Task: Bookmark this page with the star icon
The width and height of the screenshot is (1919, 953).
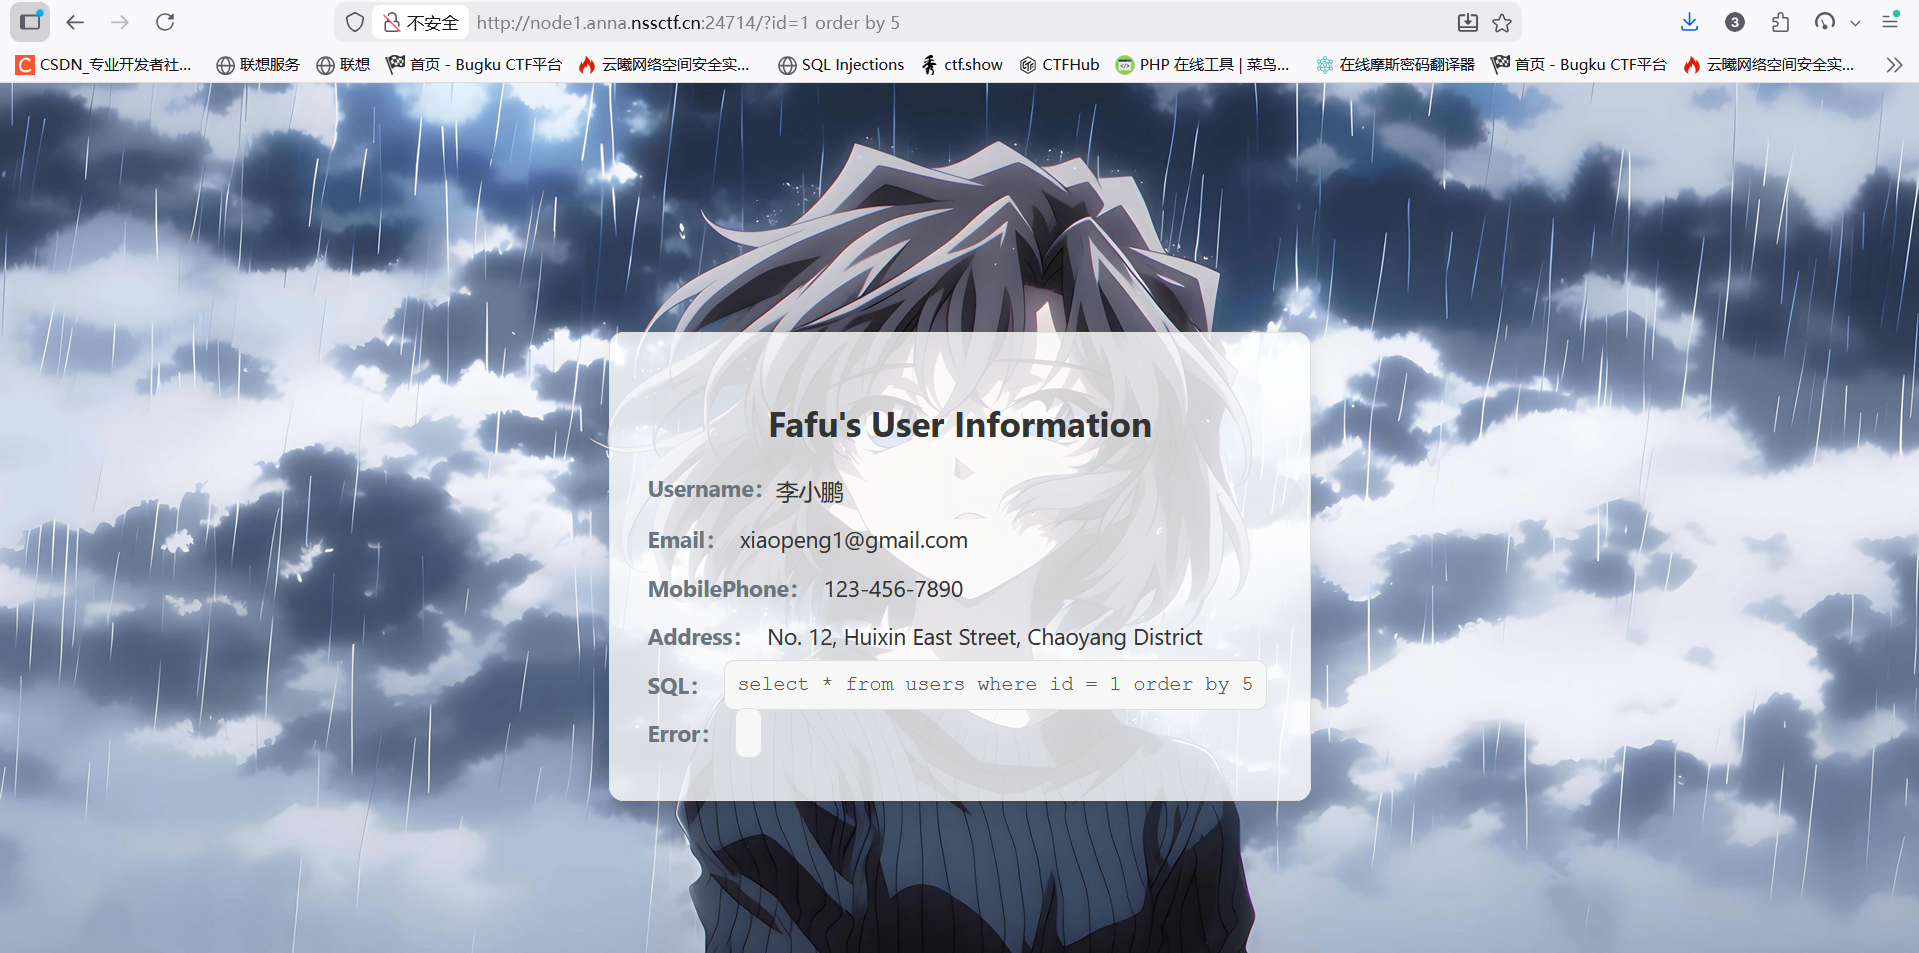Action: 1502,22
